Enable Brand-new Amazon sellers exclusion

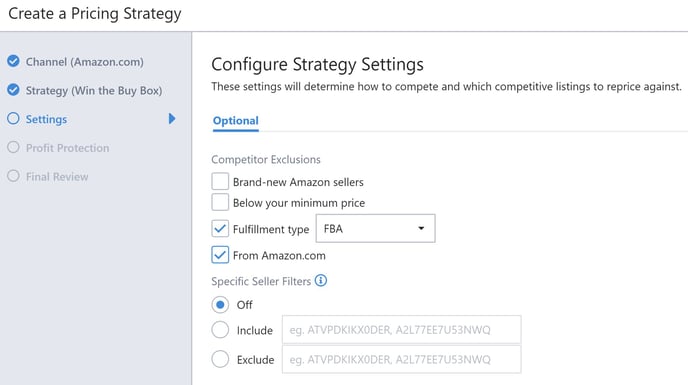(220, 181)
